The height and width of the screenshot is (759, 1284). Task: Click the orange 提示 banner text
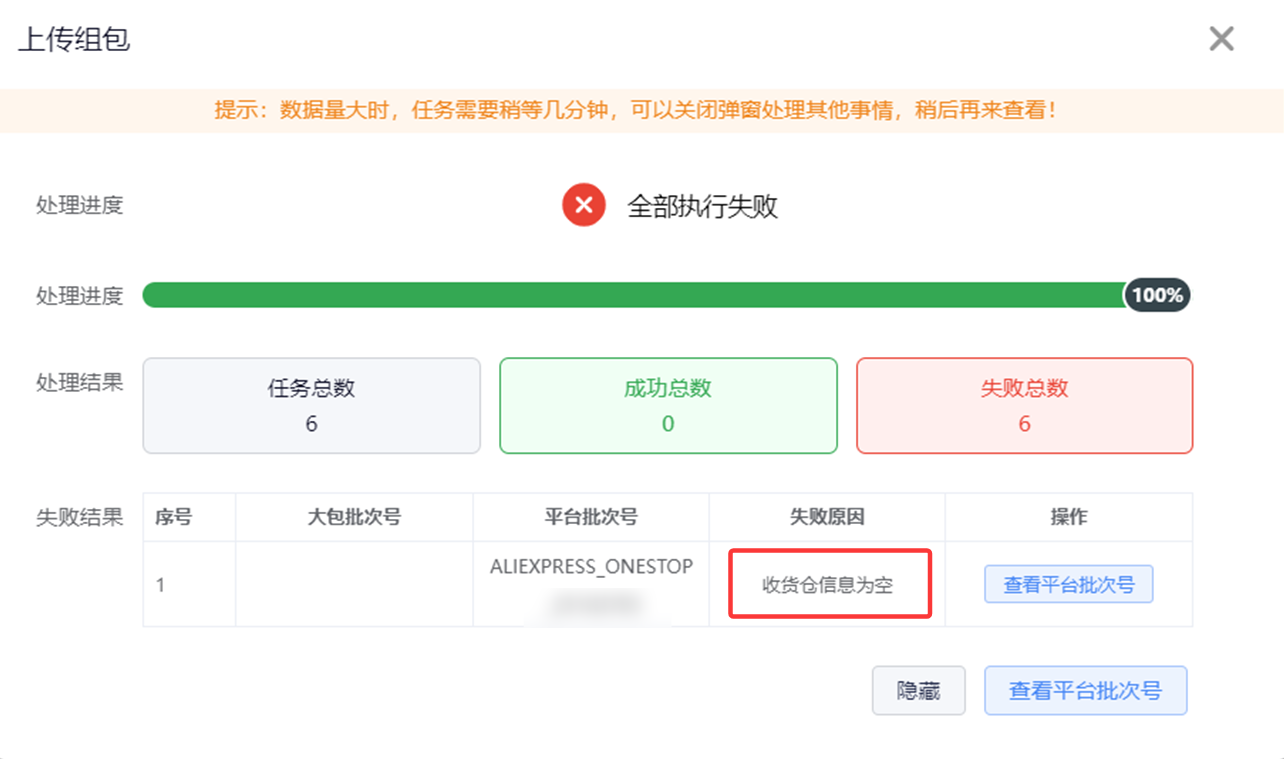point(636,110)
